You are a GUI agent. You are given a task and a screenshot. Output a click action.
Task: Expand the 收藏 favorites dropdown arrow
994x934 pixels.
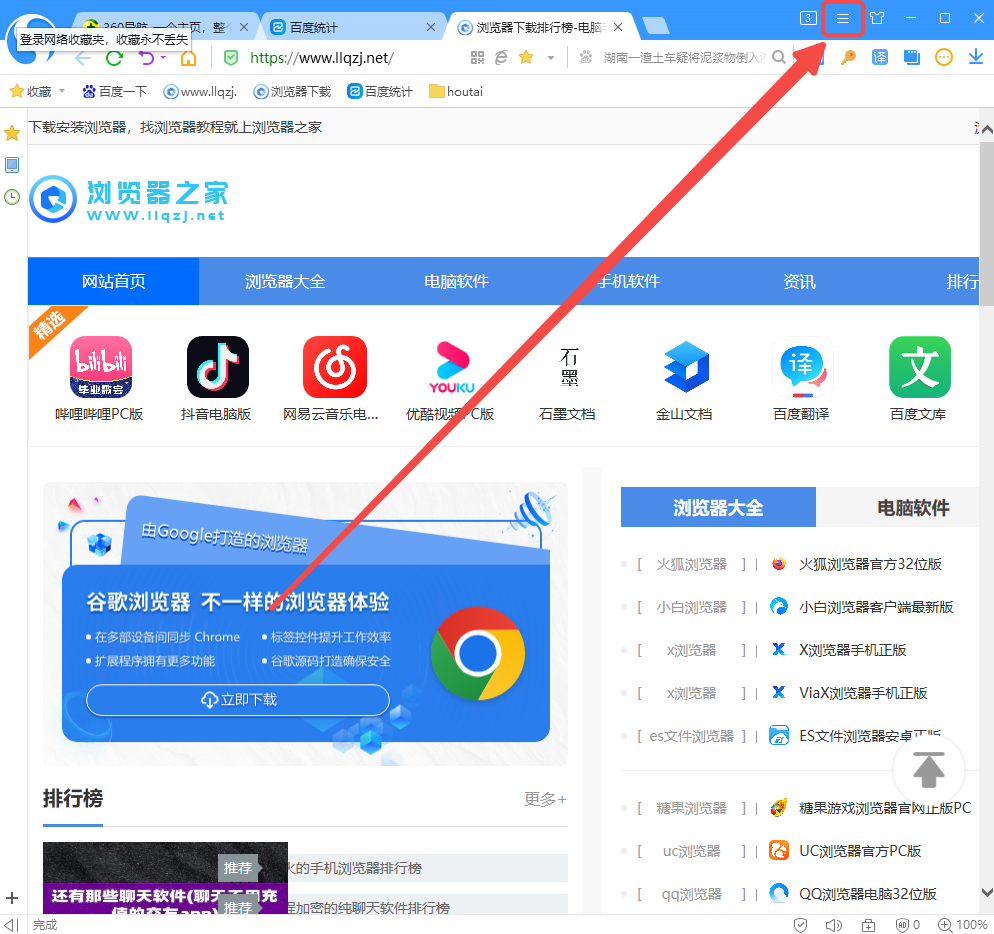[62, 91]
